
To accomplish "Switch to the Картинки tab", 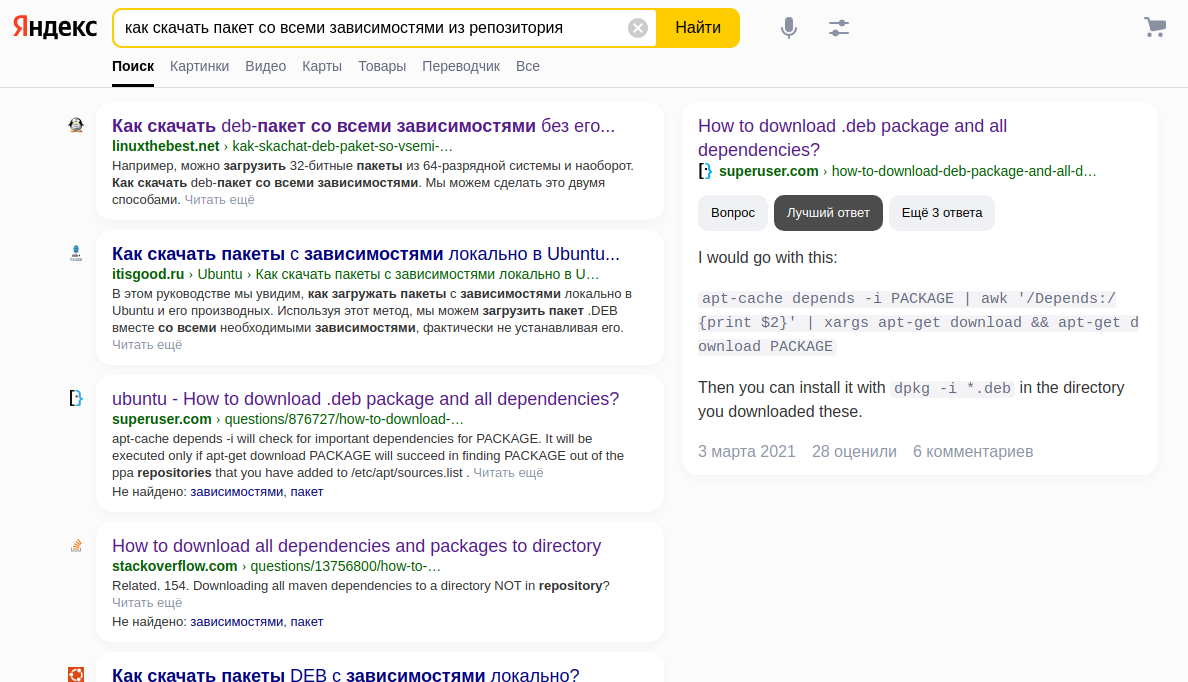I will point(199,66).
